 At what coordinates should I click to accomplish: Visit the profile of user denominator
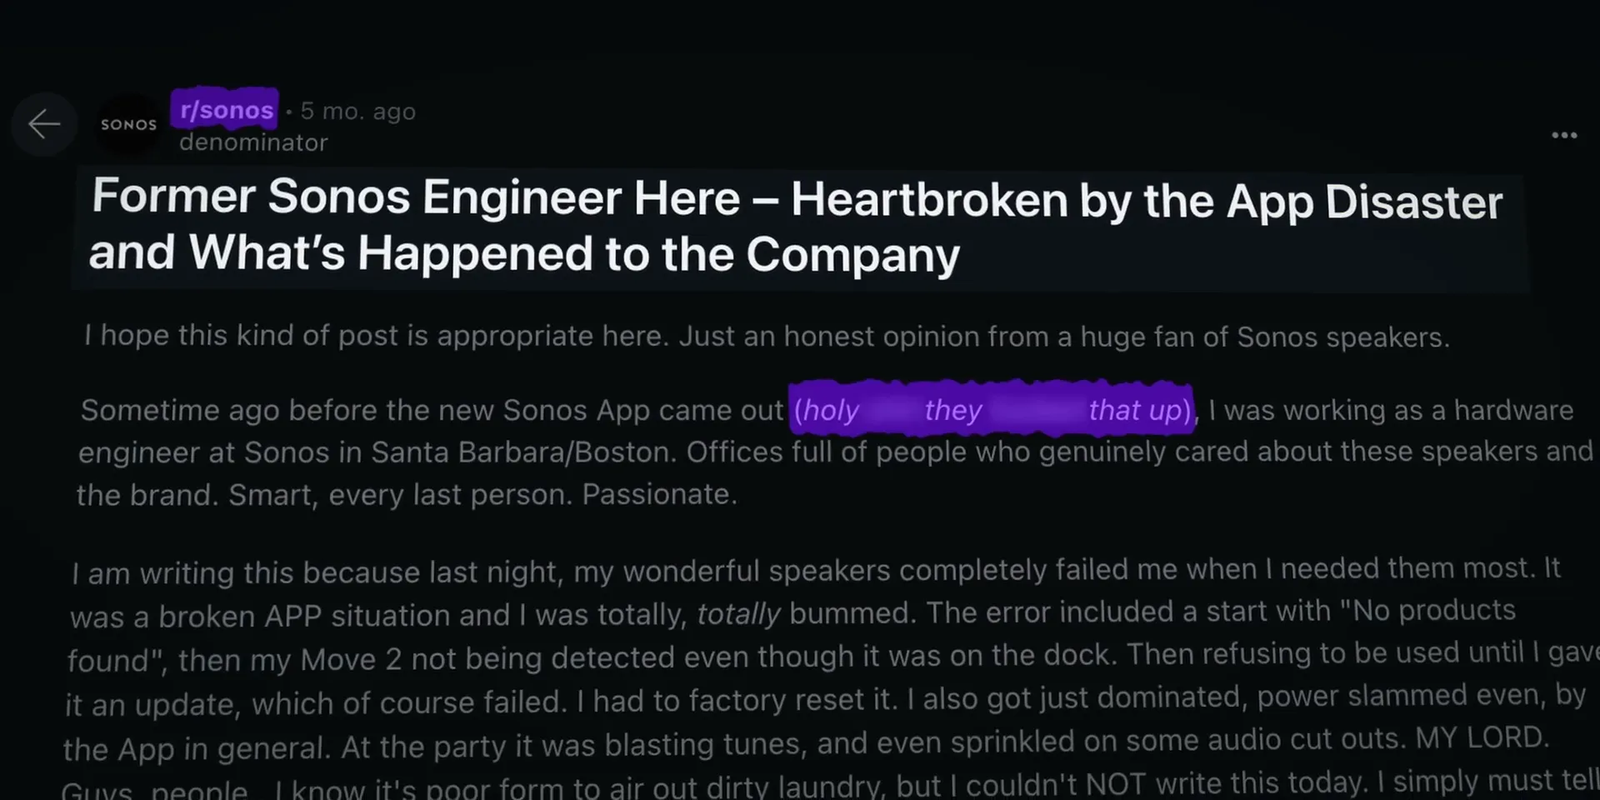pos(252,142)
